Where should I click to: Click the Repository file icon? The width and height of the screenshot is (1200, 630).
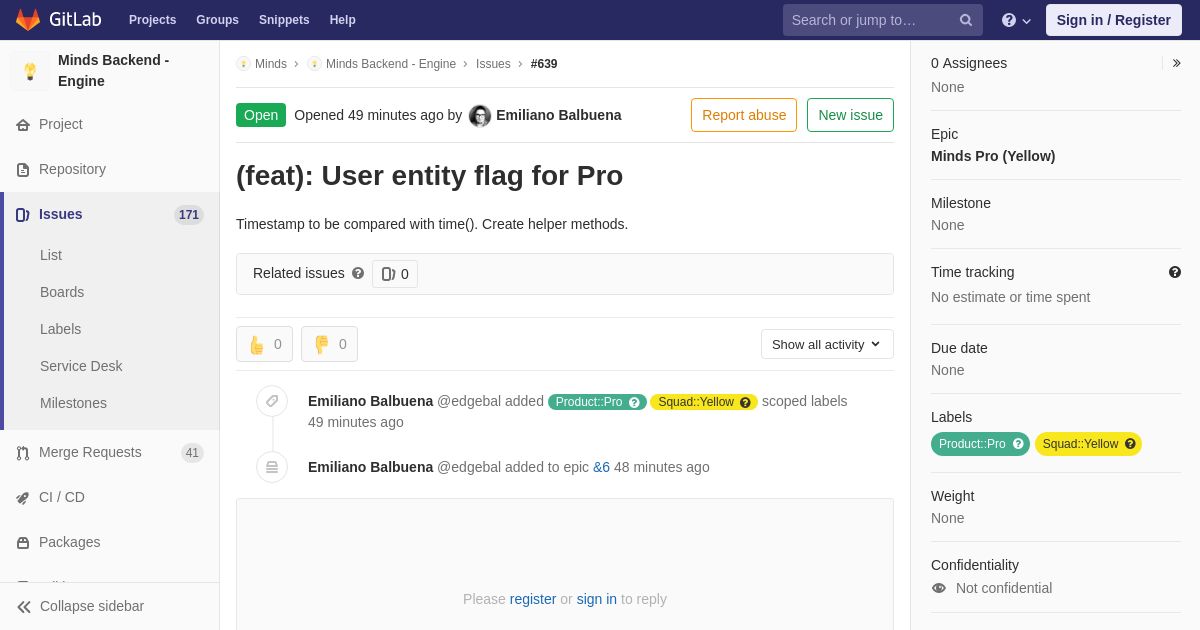(x=23, y=170)
